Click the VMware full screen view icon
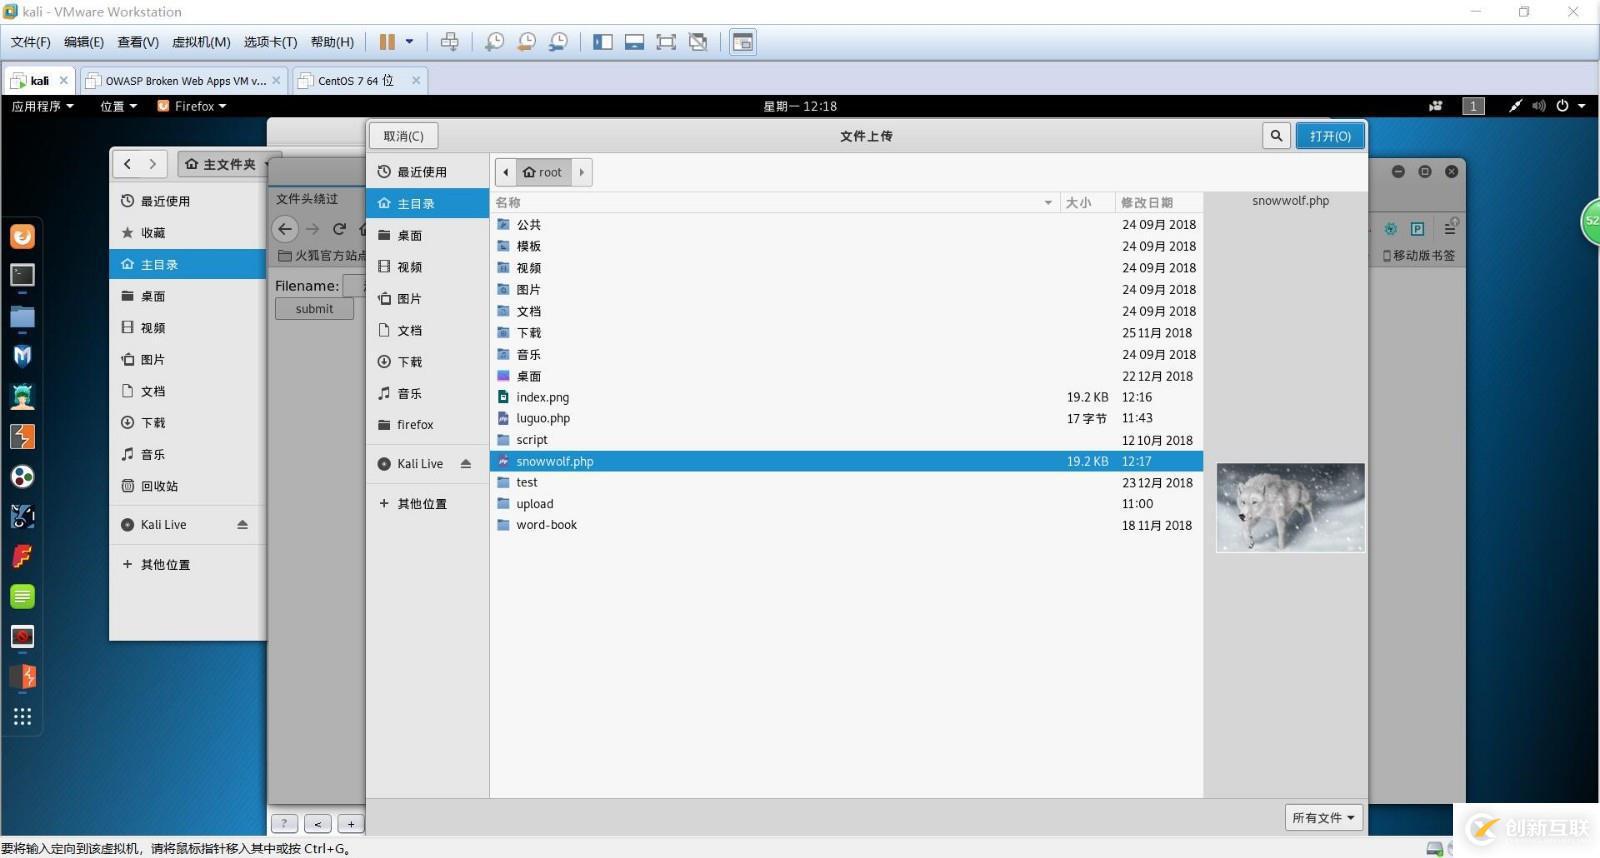 (666, 42)
